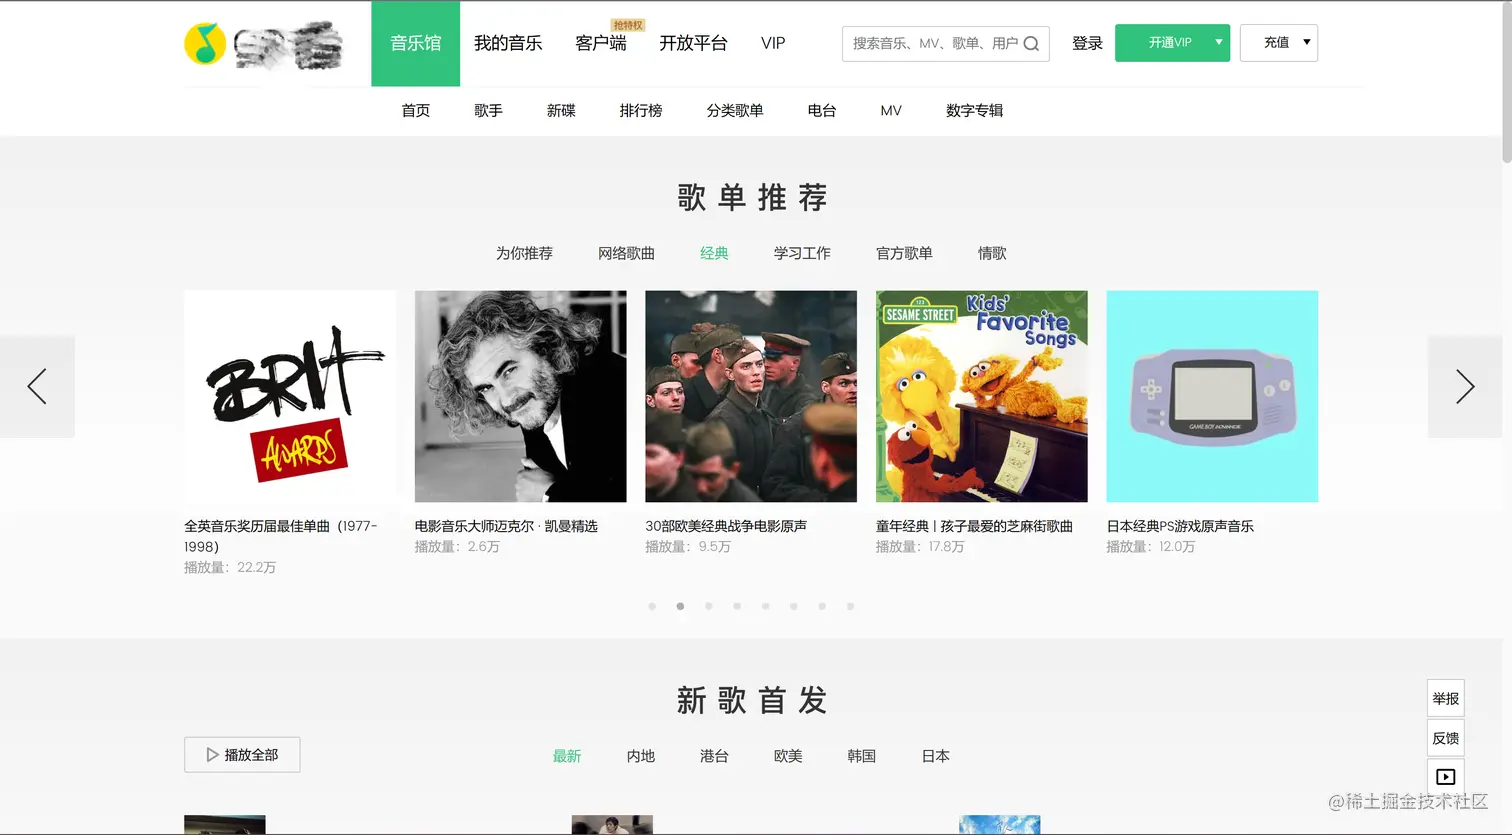Click the search magnifier icon
Viewport: 1512px width, 835px height.
point(1031,44)
